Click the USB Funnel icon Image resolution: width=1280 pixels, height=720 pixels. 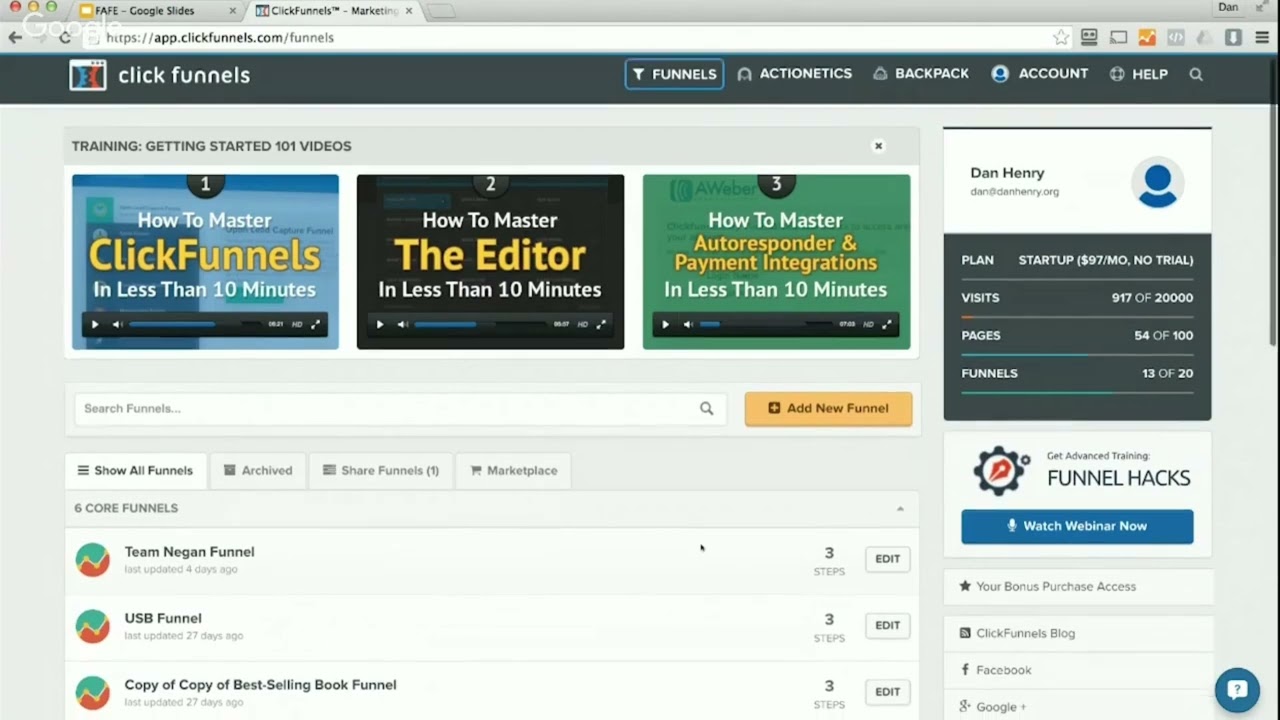tap(93, 626)
